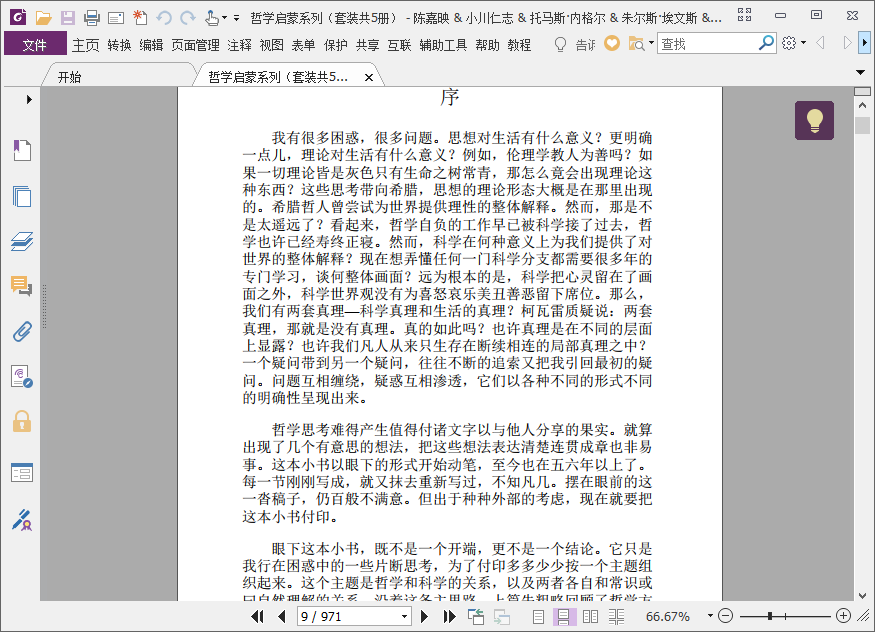875x632 pixels.
Task: Switch to the 编辑 tab
Action: [x=151, y=45]
